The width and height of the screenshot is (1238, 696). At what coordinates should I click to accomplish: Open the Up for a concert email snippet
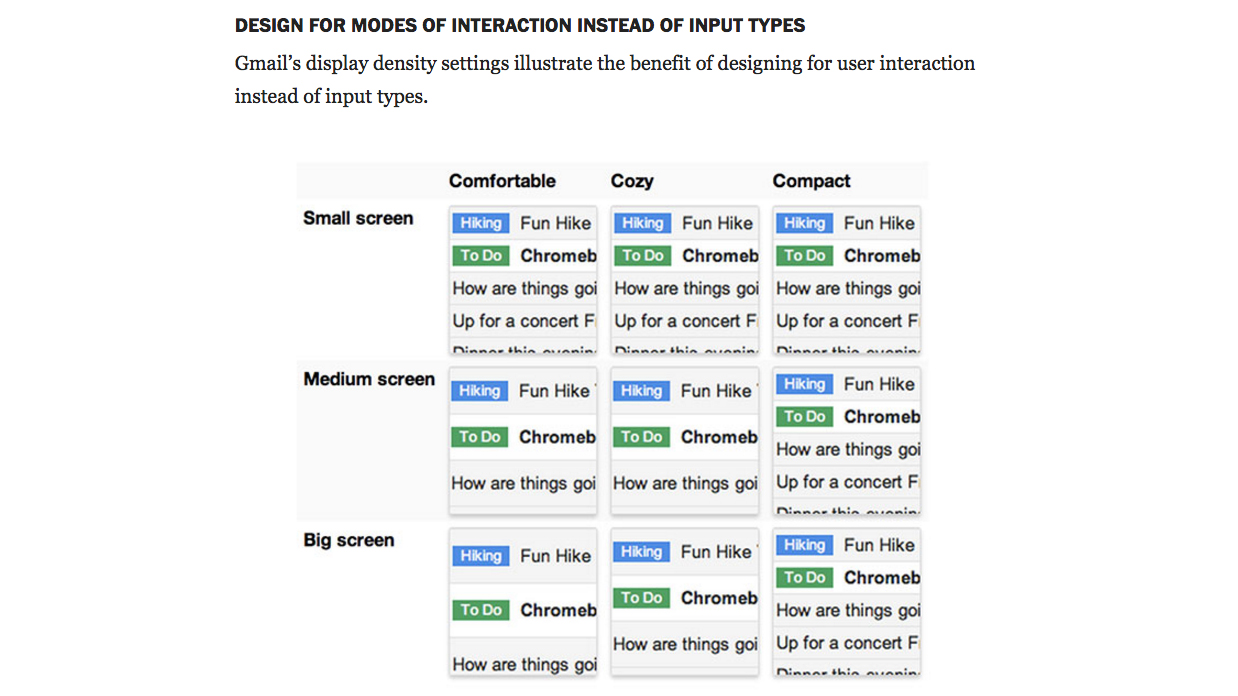click(x=523, y=320)
